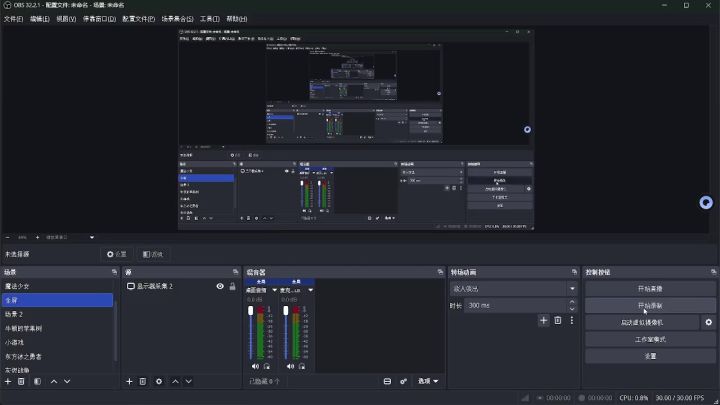Select the 场景 2 scene
Viewport: 720px width, 405px height.
[x=57, y=314]
